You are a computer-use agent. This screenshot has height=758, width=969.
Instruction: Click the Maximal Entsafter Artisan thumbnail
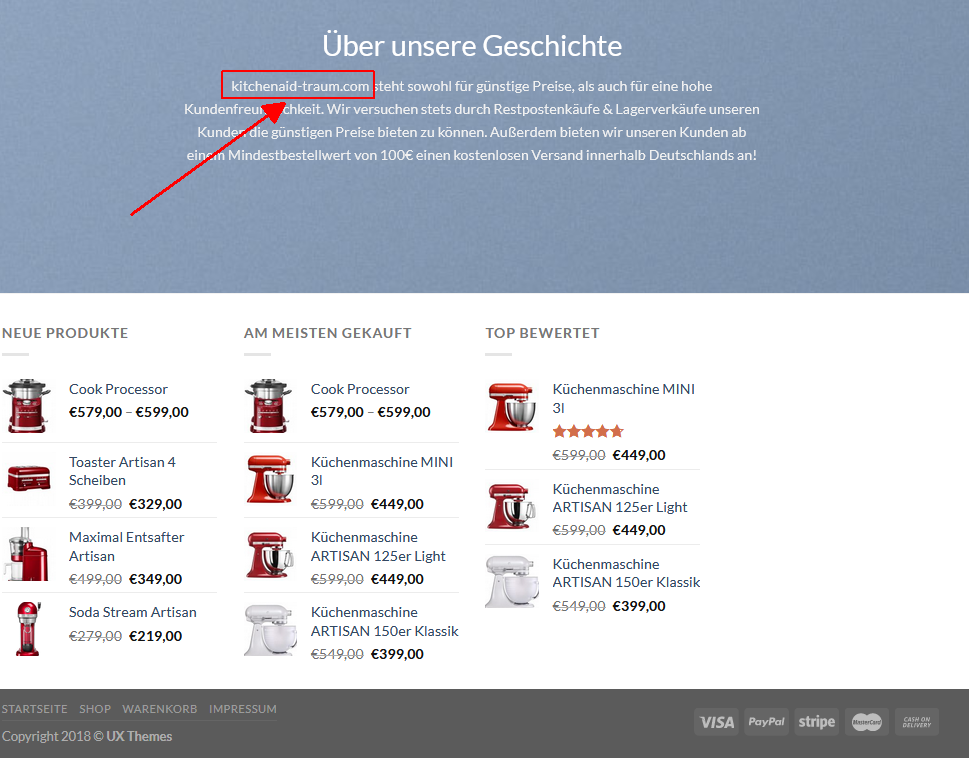pos(27,554)
